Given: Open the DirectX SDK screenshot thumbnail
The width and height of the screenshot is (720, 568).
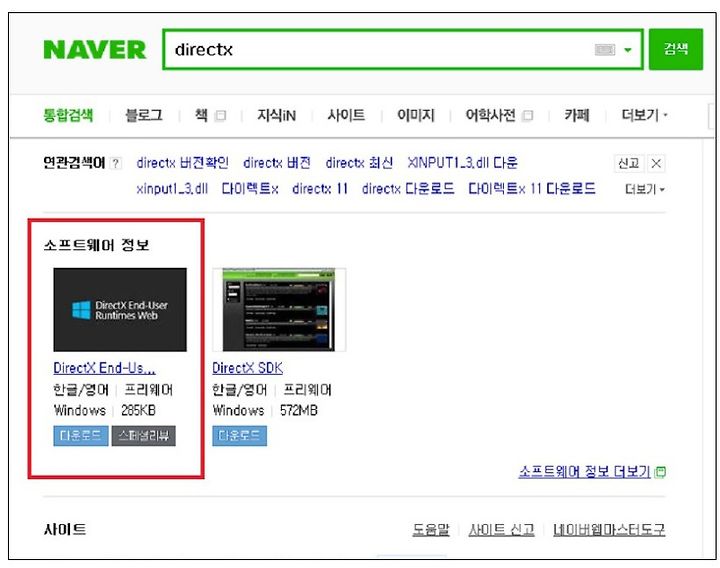Looking at the screenshot, I should [279, 309].
